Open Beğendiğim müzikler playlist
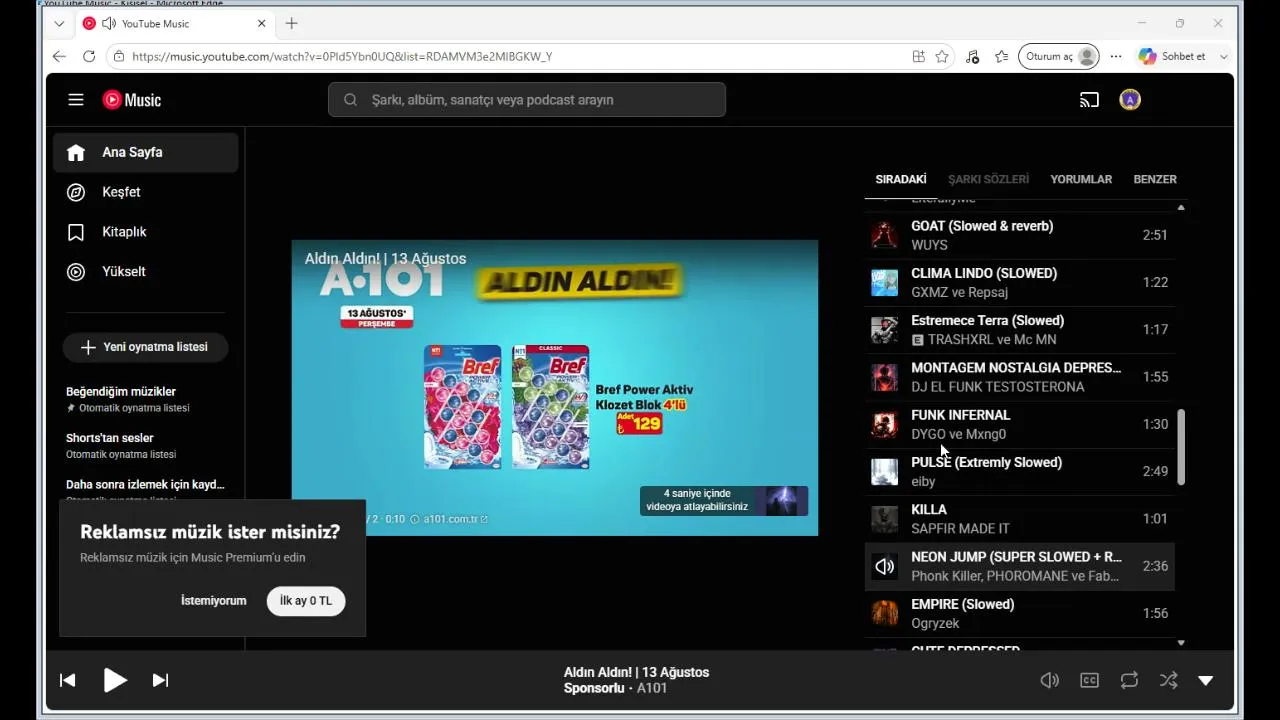Screen dimensions: 1280x720 (146, 399)
